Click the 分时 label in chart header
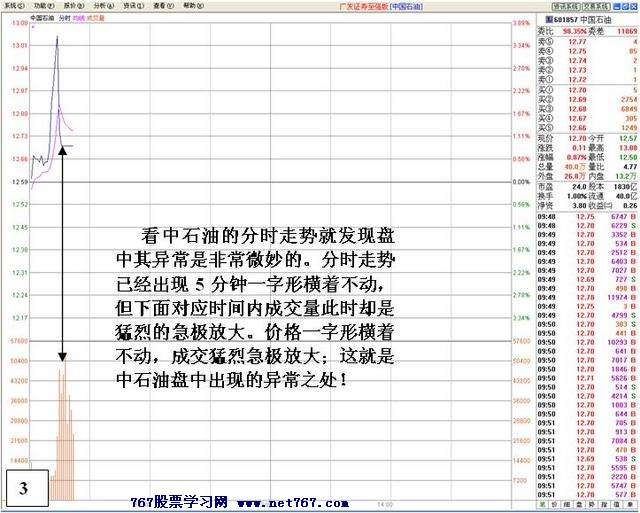The image size is (640, 513). coord(64,18)
